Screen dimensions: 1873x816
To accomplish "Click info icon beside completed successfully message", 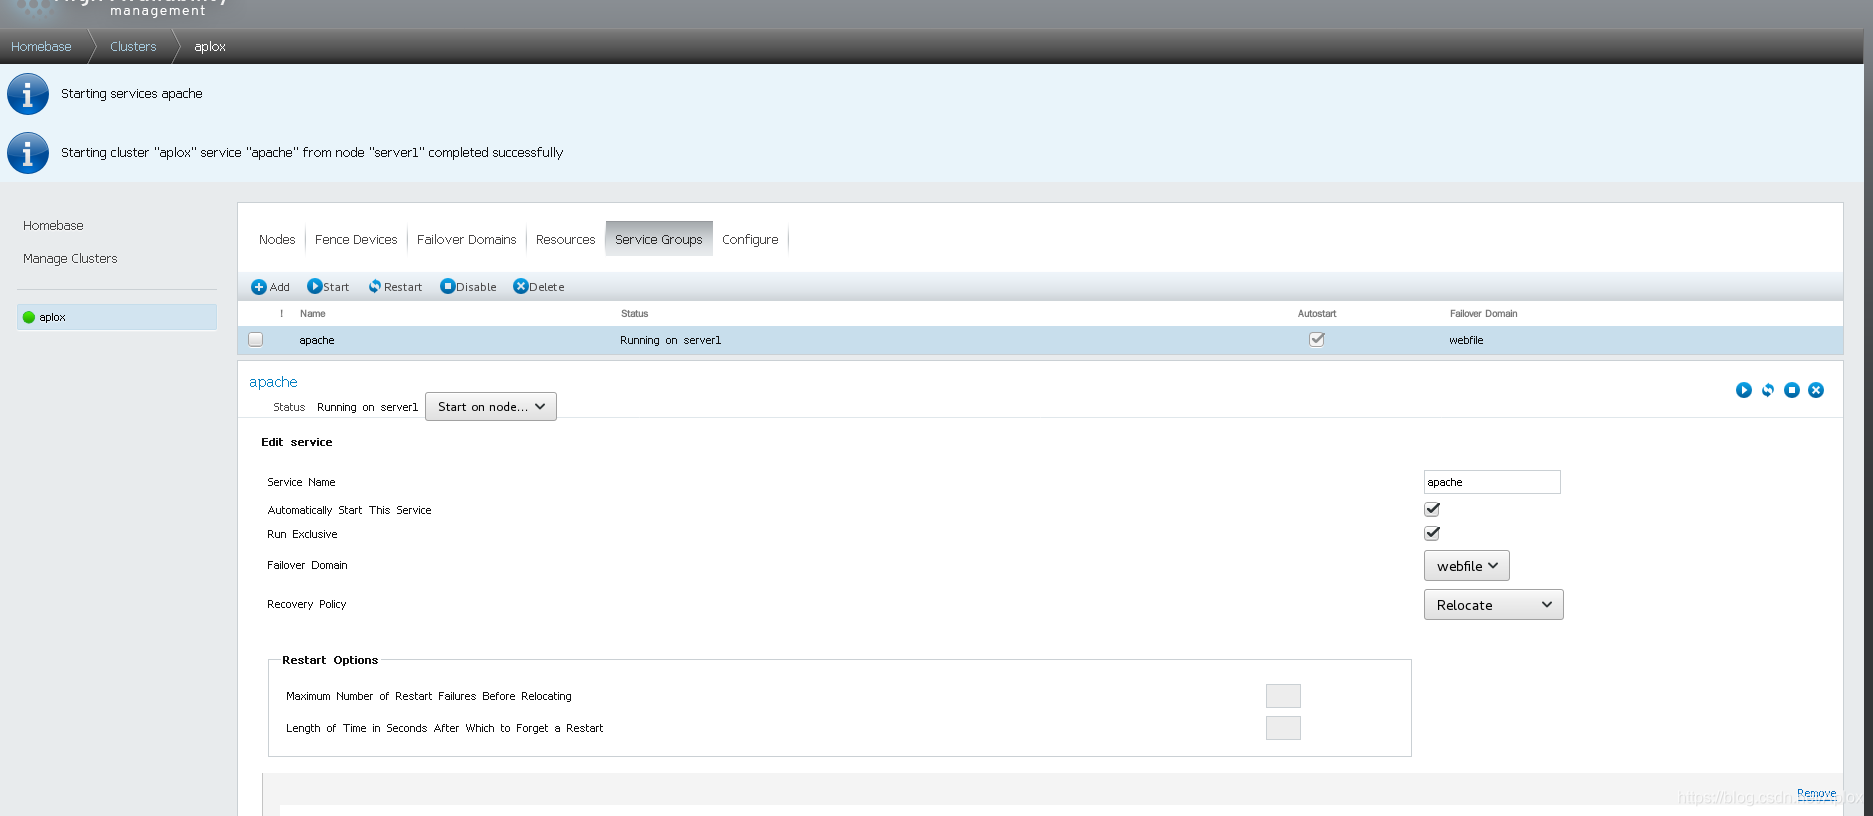I will [x=28, y=153].
